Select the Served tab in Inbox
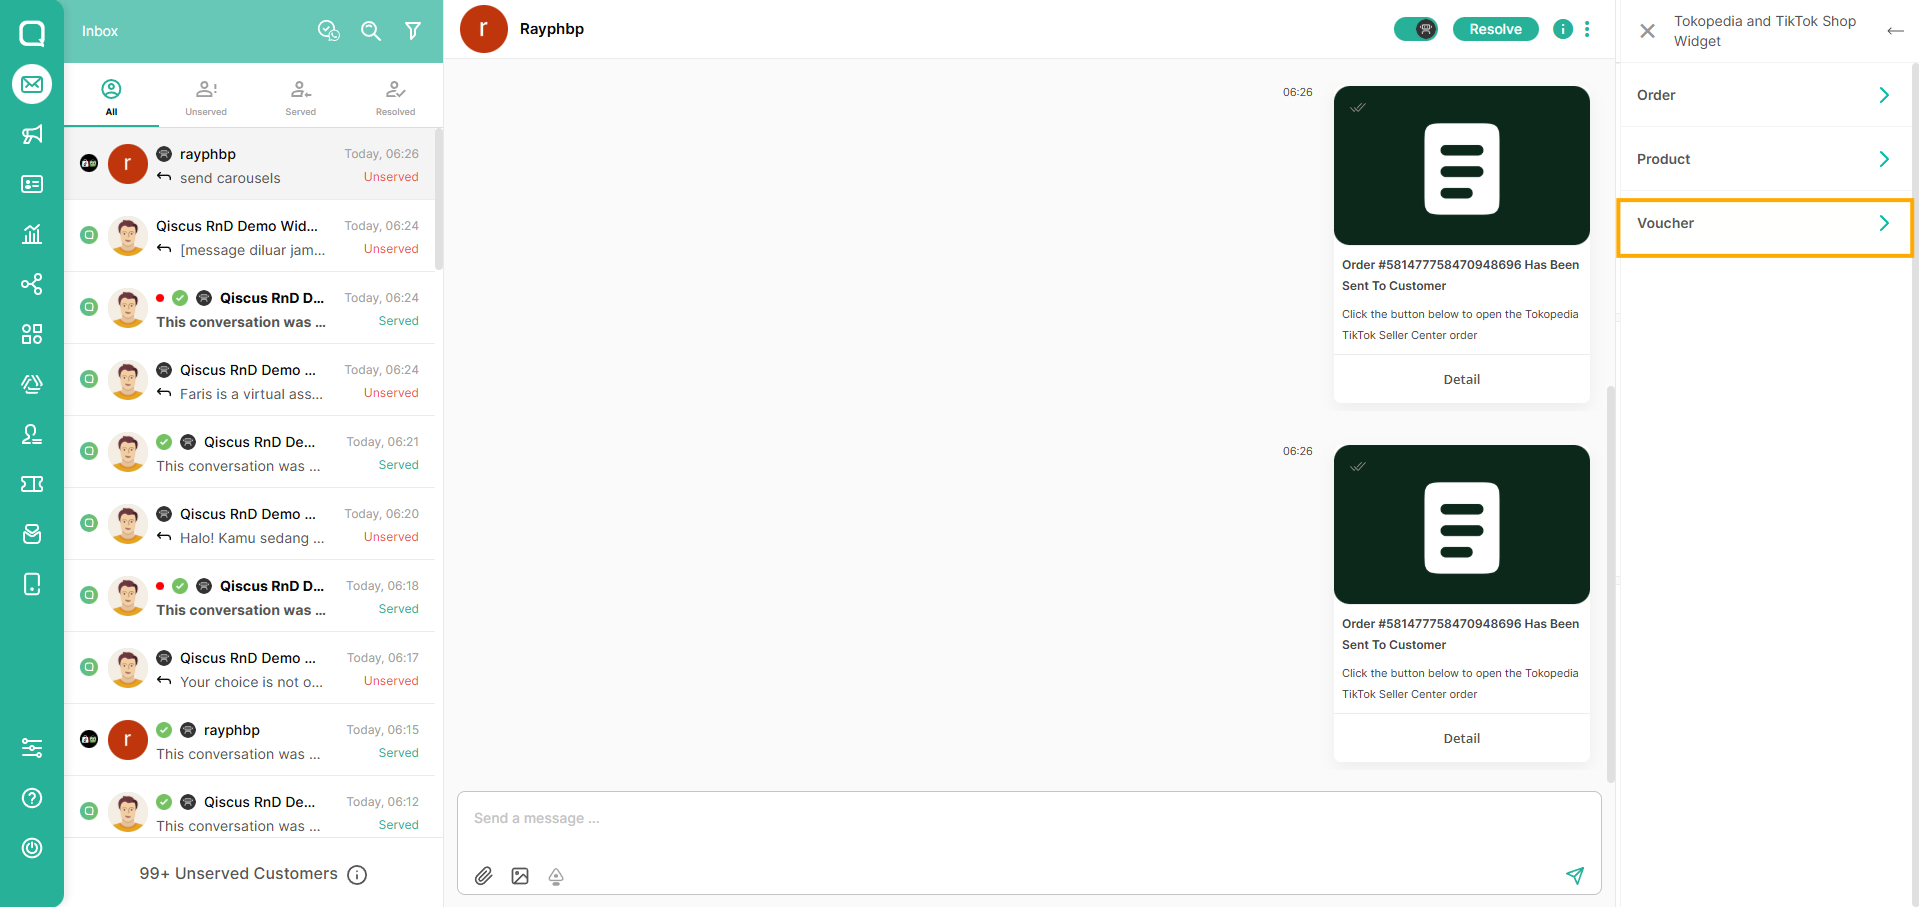 tap(301, 97)
